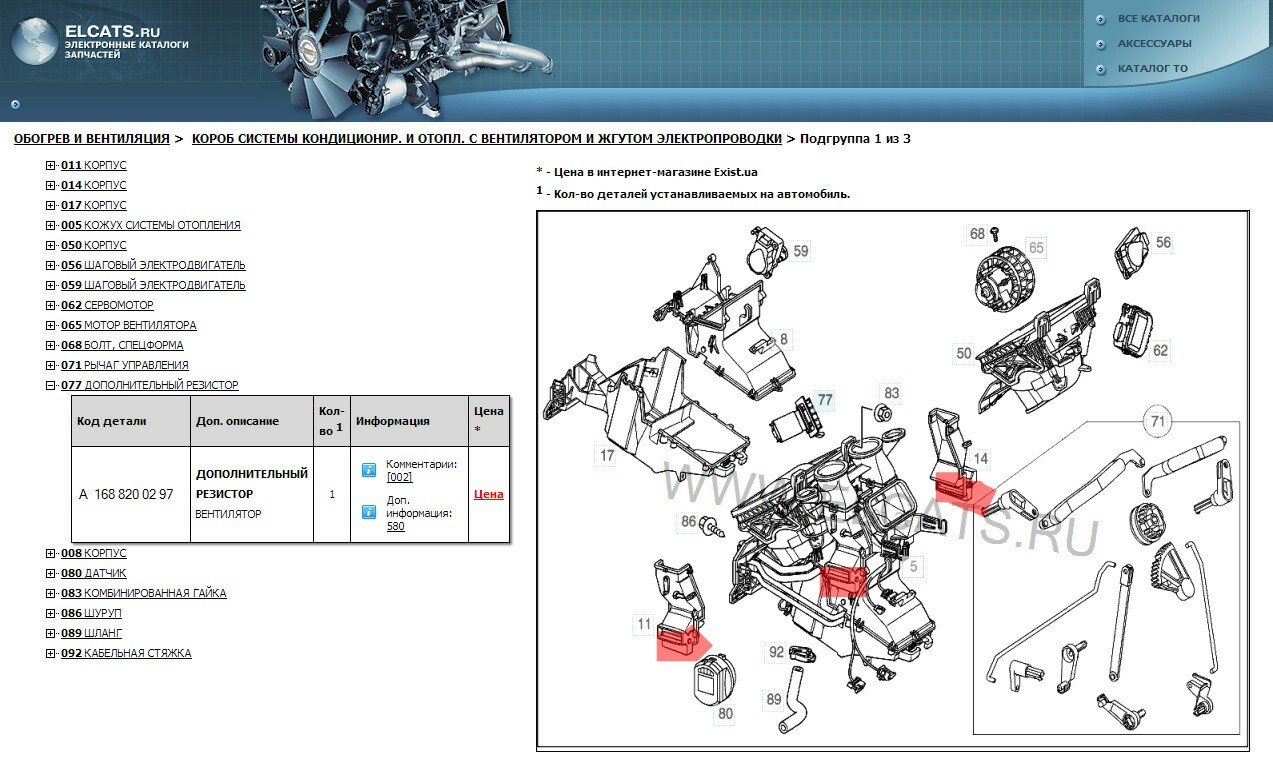The image size is (1273, 759).
Task: Click info icon beside Комментарии
Action: 368,469
